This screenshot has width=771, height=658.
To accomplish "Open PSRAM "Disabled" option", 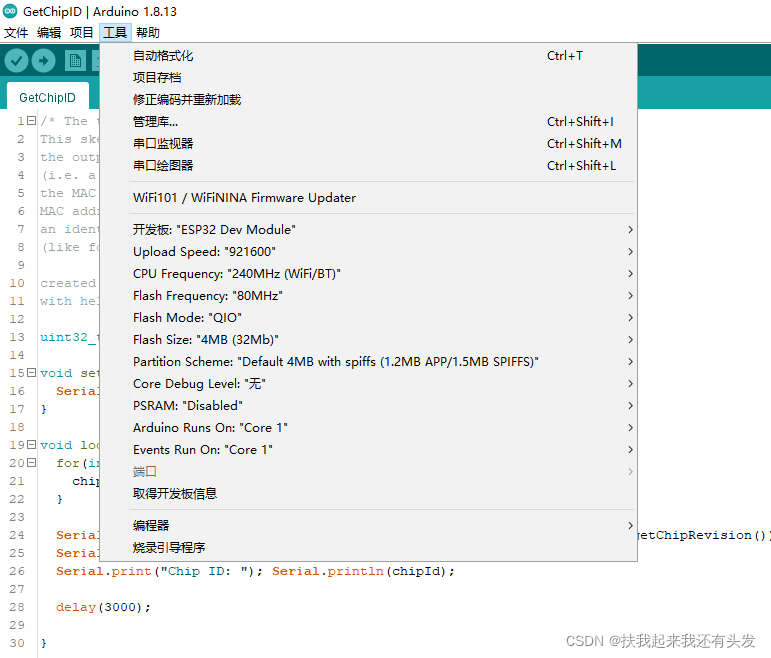I will (x=369, y=406).
